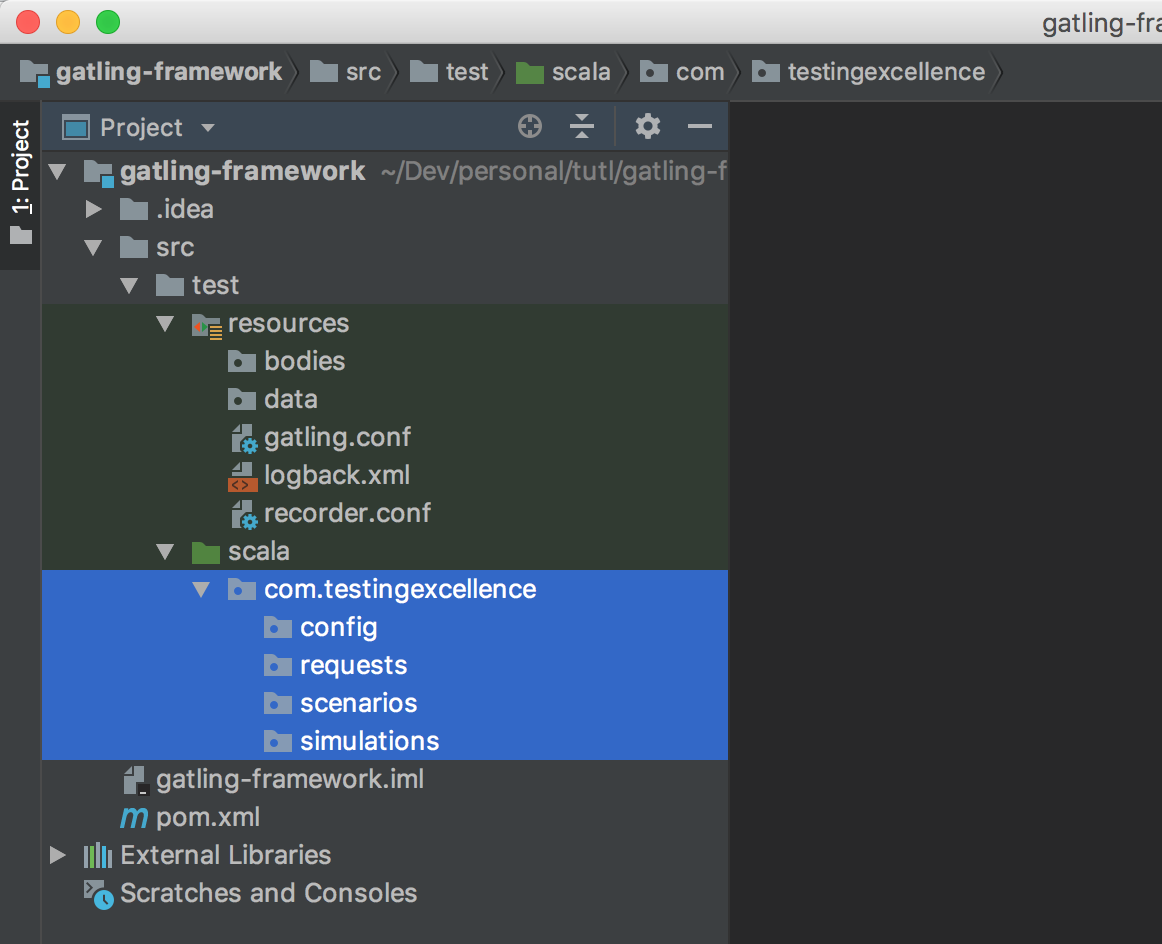
Task: Click the locate/scroll from source target icon
Action: pos(530,127)
